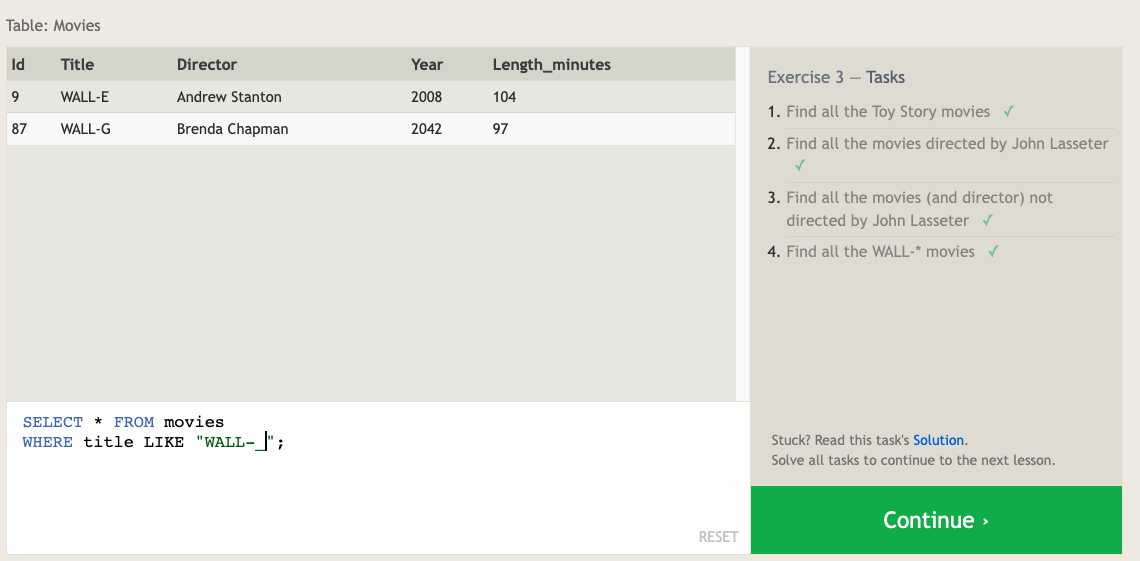Click the SELECT keyword in the query editor
The image size is (1140, 561).
tap(52, 422)
